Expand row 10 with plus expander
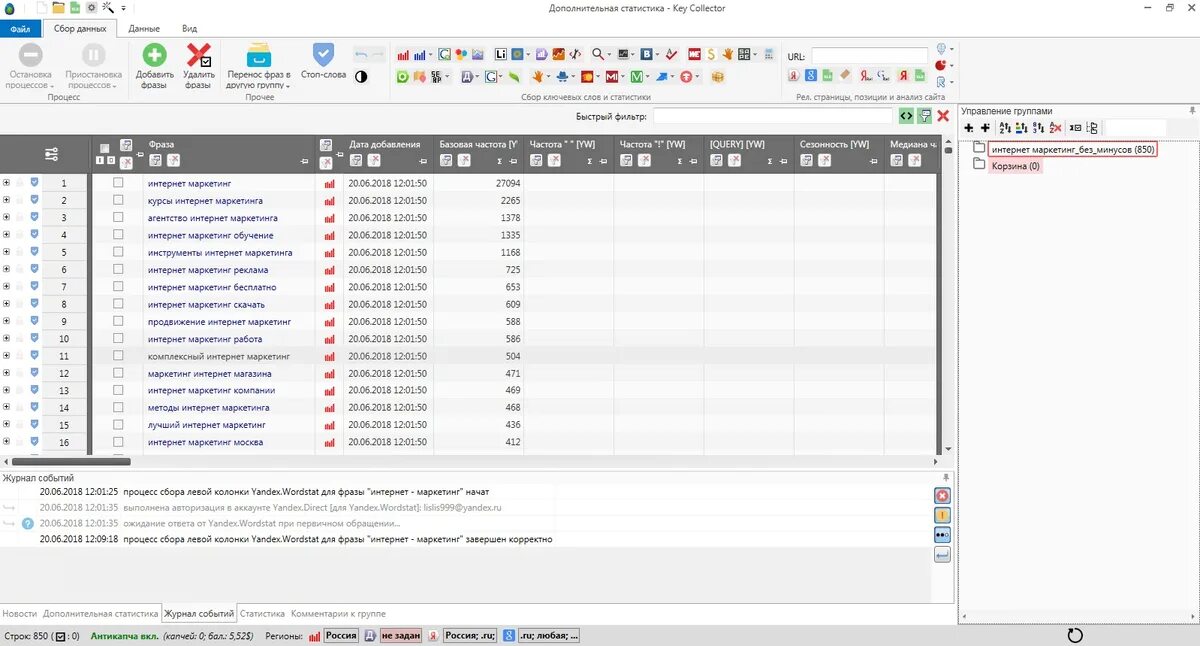This screenshot has height=646, width=1200. [6, 339]
